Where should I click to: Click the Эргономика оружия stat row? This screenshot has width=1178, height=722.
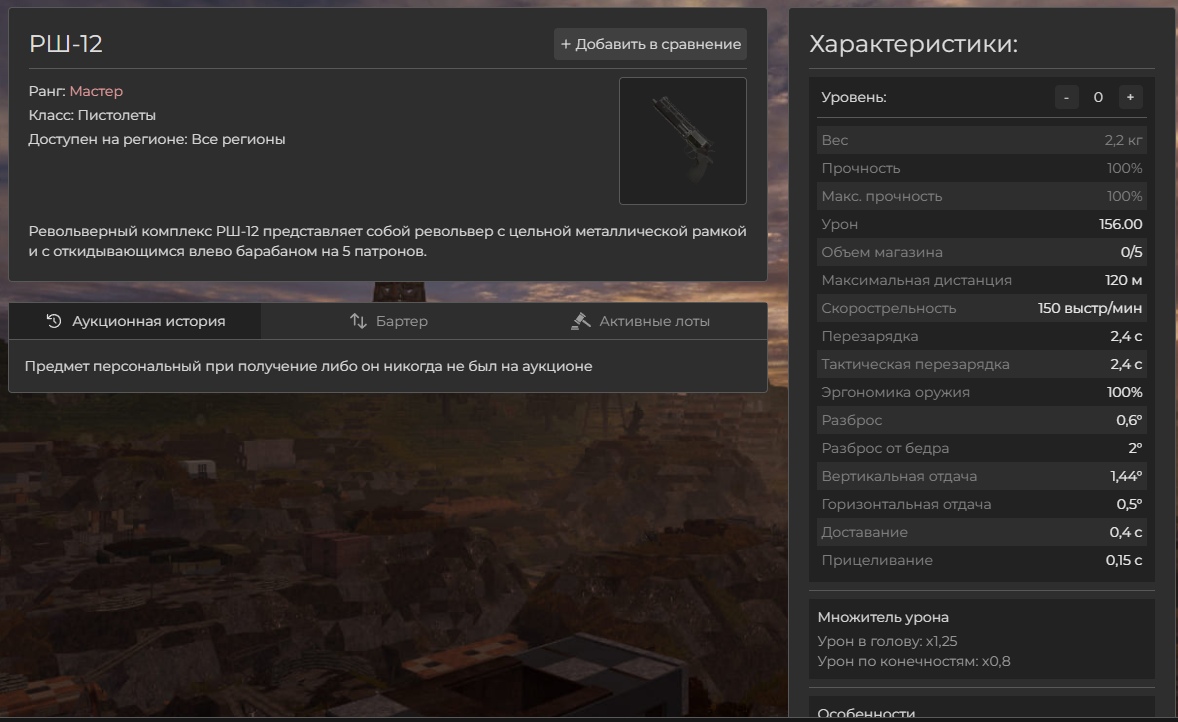point(981,392)
